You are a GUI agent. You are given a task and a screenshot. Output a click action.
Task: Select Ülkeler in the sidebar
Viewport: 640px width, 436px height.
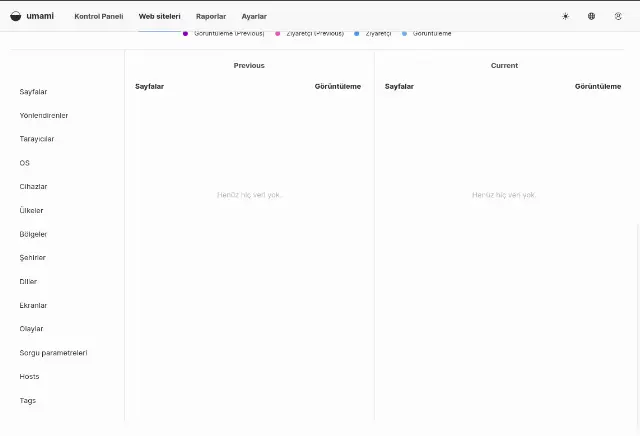[x=31, y=210]
